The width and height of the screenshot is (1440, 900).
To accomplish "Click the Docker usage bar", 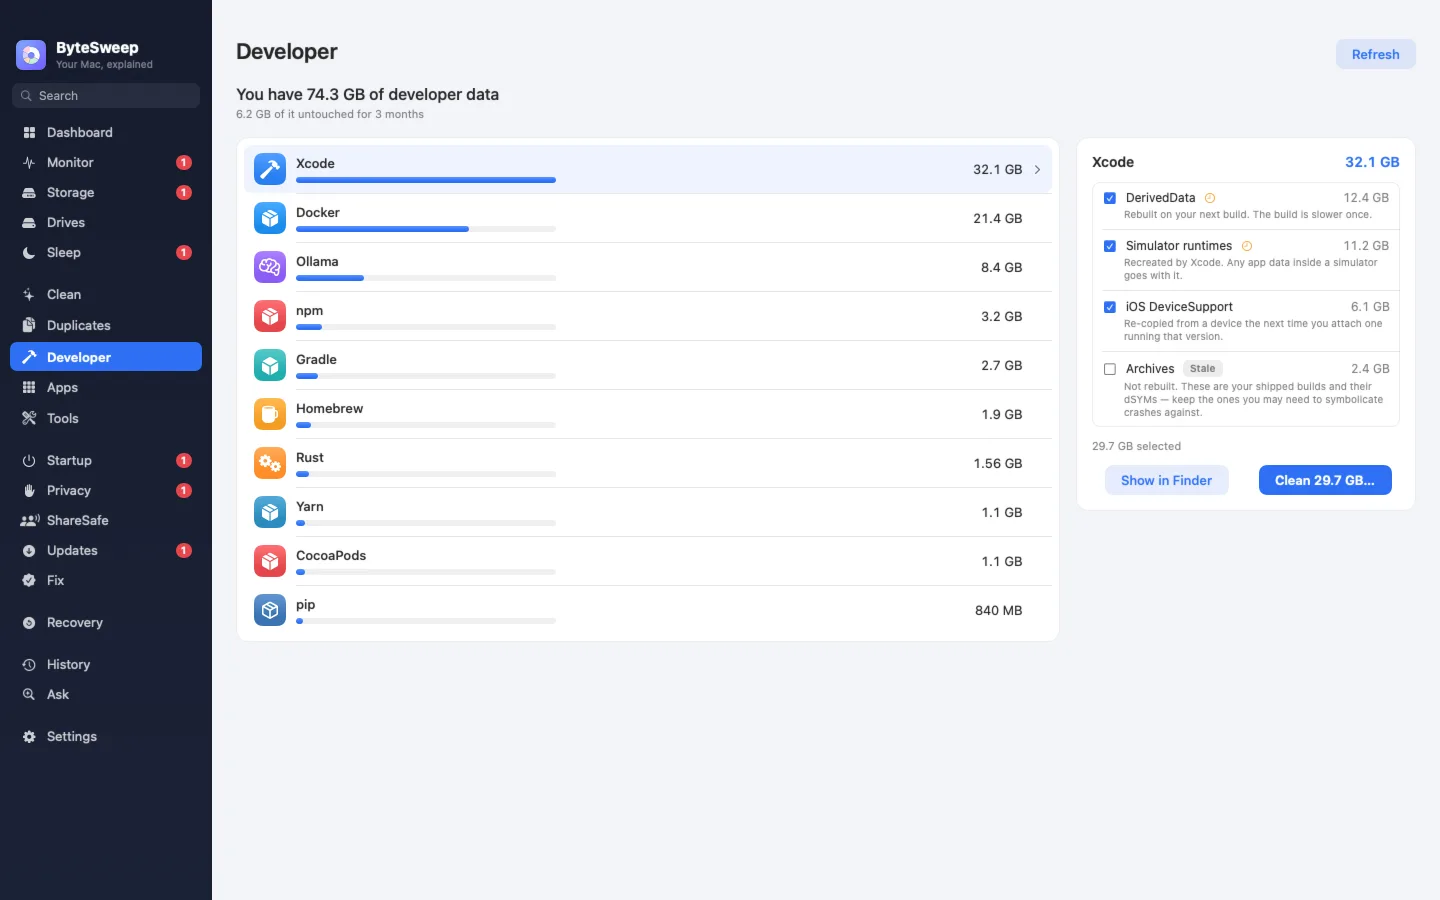I will (426, 229).
